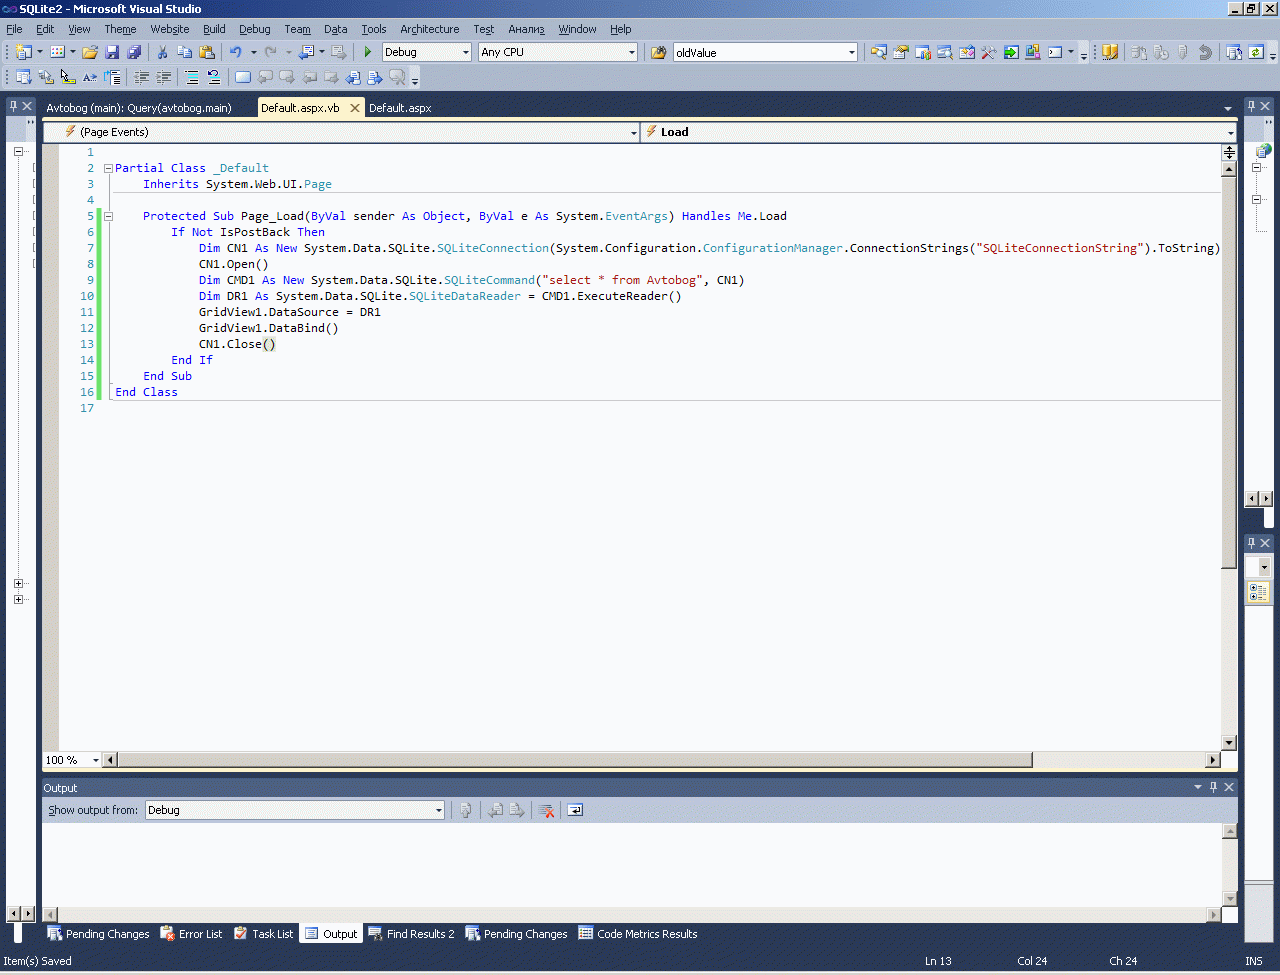Comment out the selected lines icon
This screenshot has width=1280, height=975.
pos(192,77)
